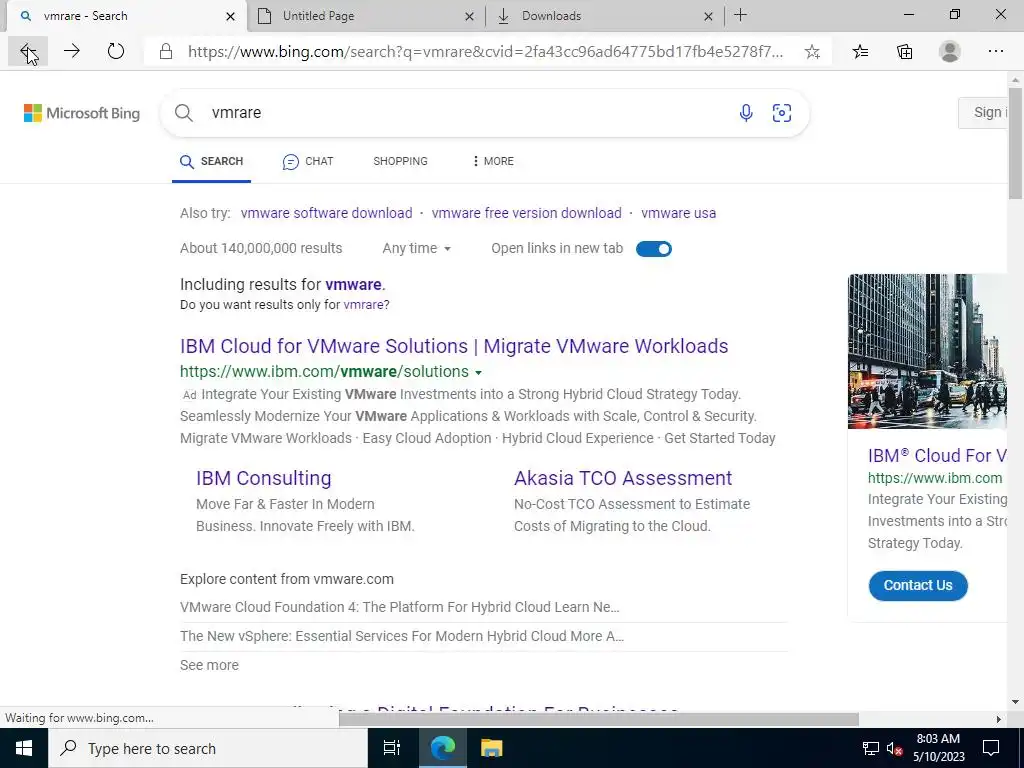This screenshot has height=768, width=1024.
Task: Click the Sign in button
Action: pos(984,112)
